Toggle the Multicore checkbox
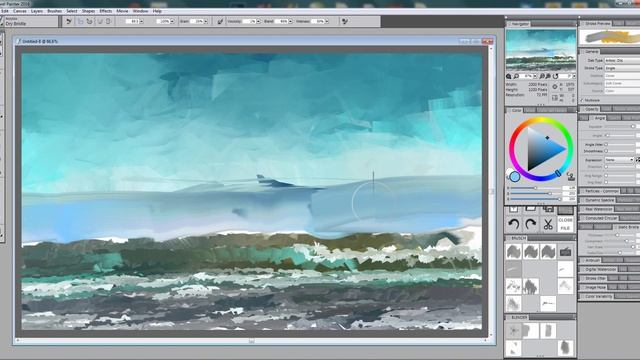The width and height of the screenshot is (640, 360). click(x=582, y=100)
